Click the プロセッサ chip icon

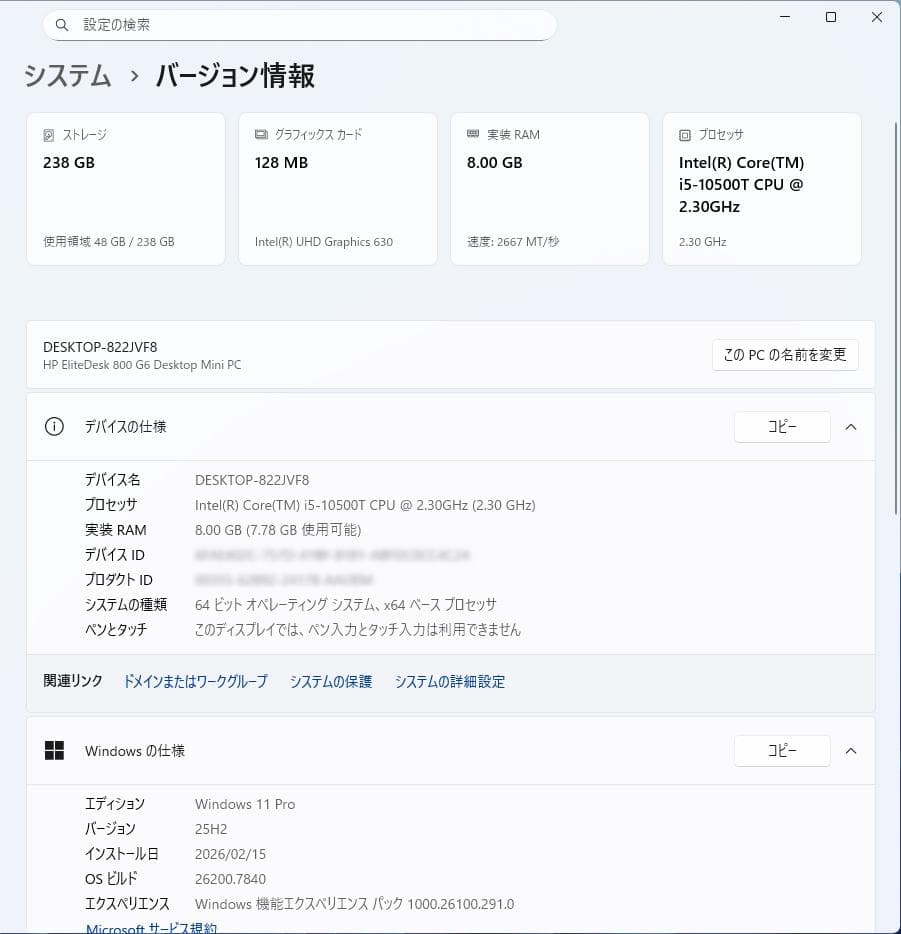click(x=685, y=135)
